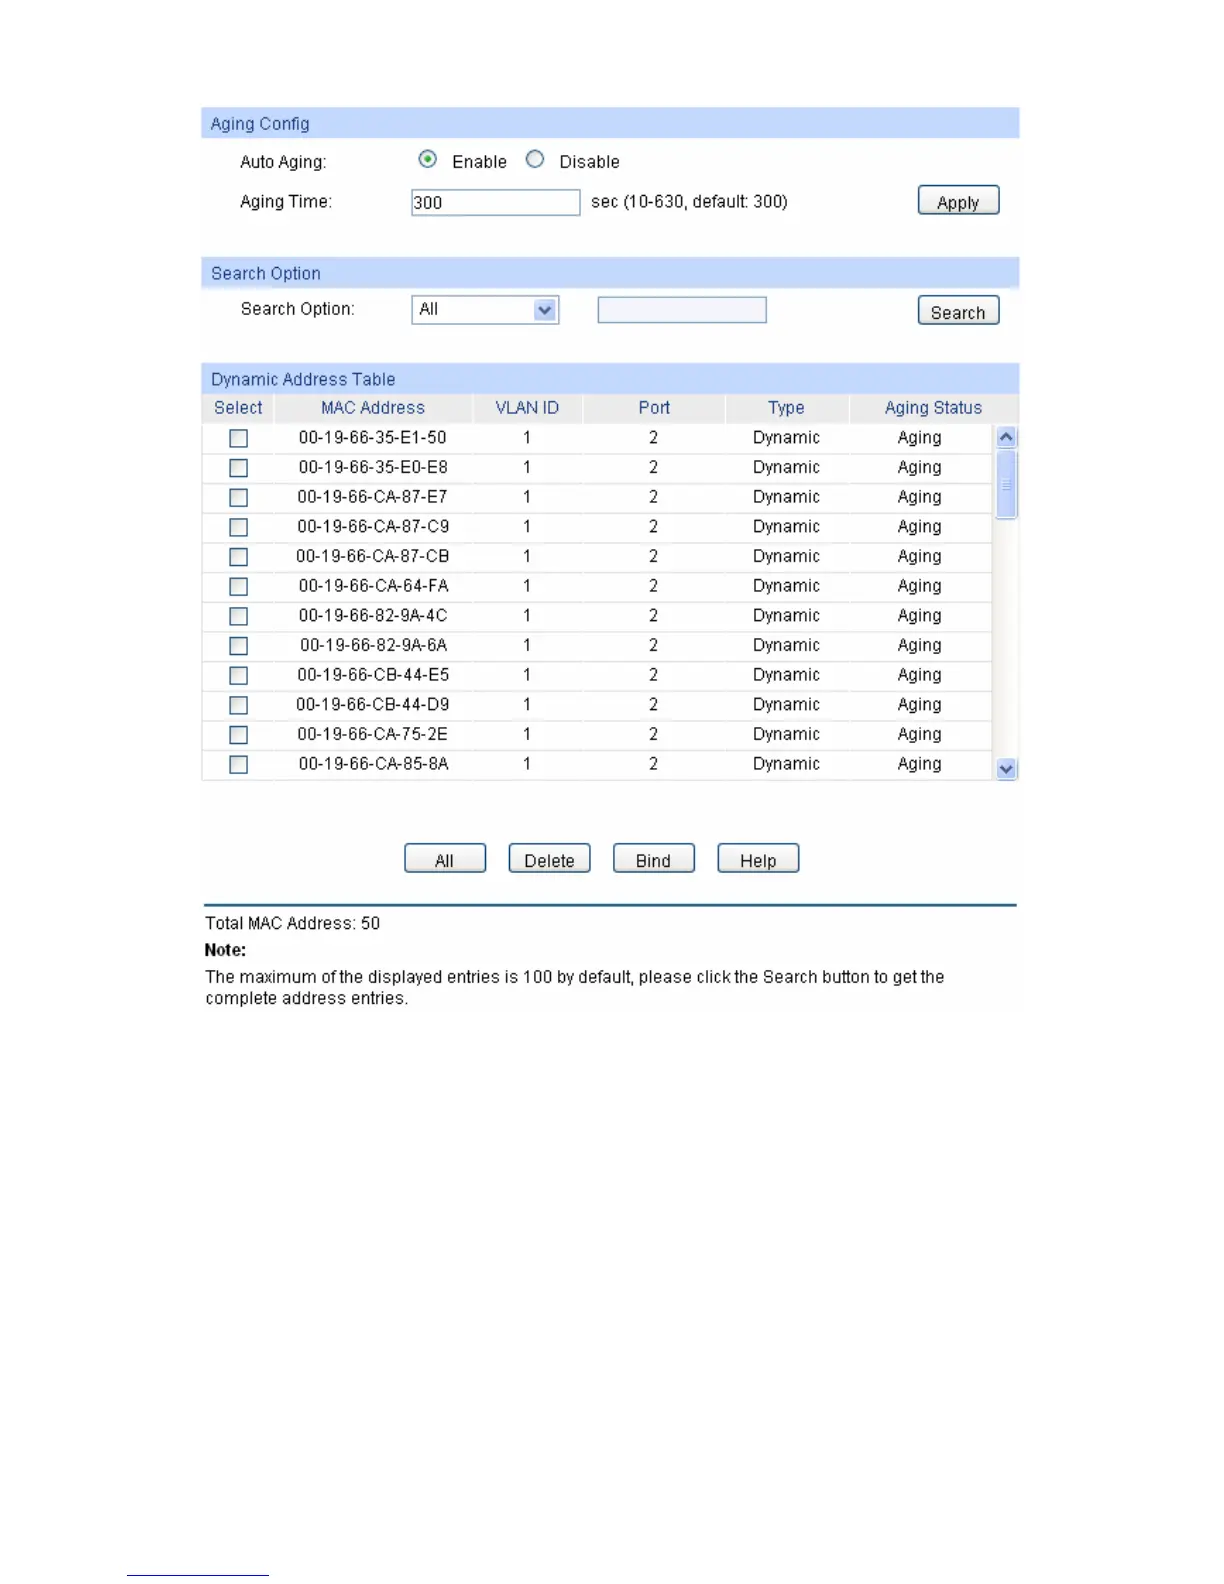Click the address table scrollbar thumb

click(x=1007, y=484)
